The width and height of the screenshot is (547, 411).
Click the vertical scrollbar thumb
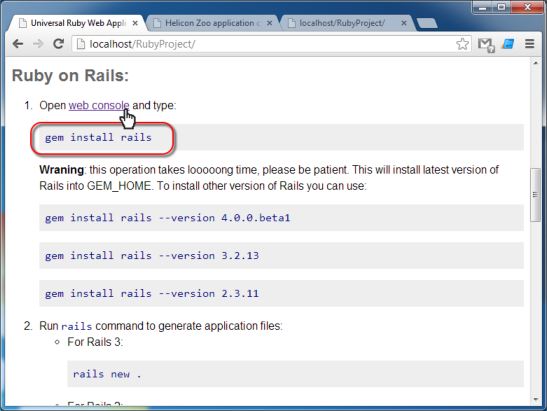(x=535, y=194)
